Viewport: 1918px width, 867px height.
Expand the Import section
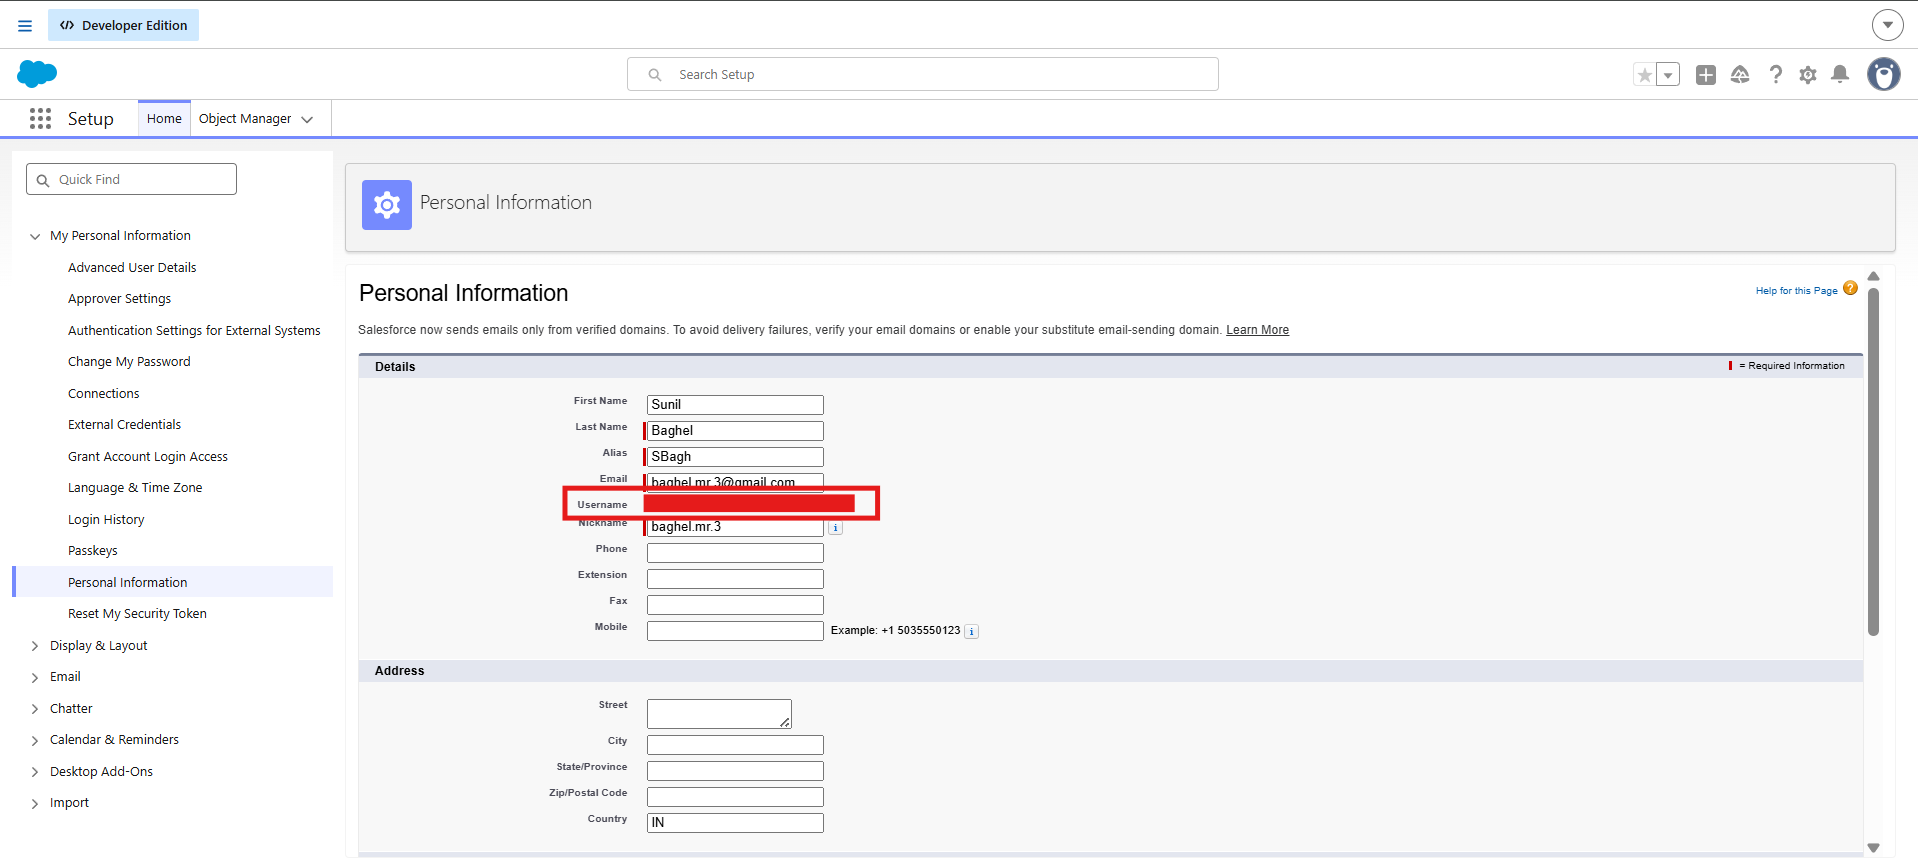(x=35, y=803)
